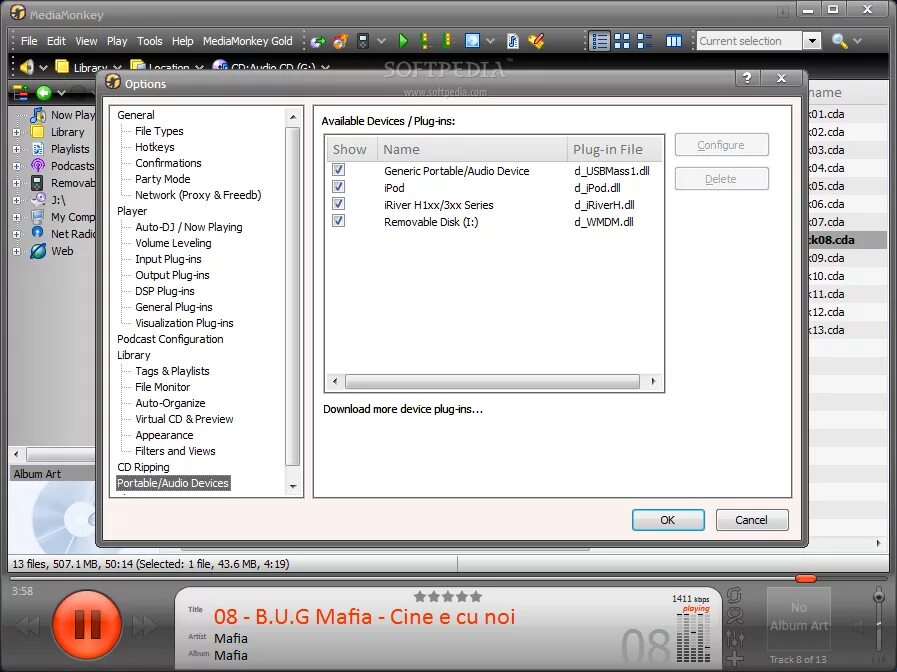This screenshot has width=897, height=672.
Task: Click the playback seek bar orange handle
Action: [805, 579]
